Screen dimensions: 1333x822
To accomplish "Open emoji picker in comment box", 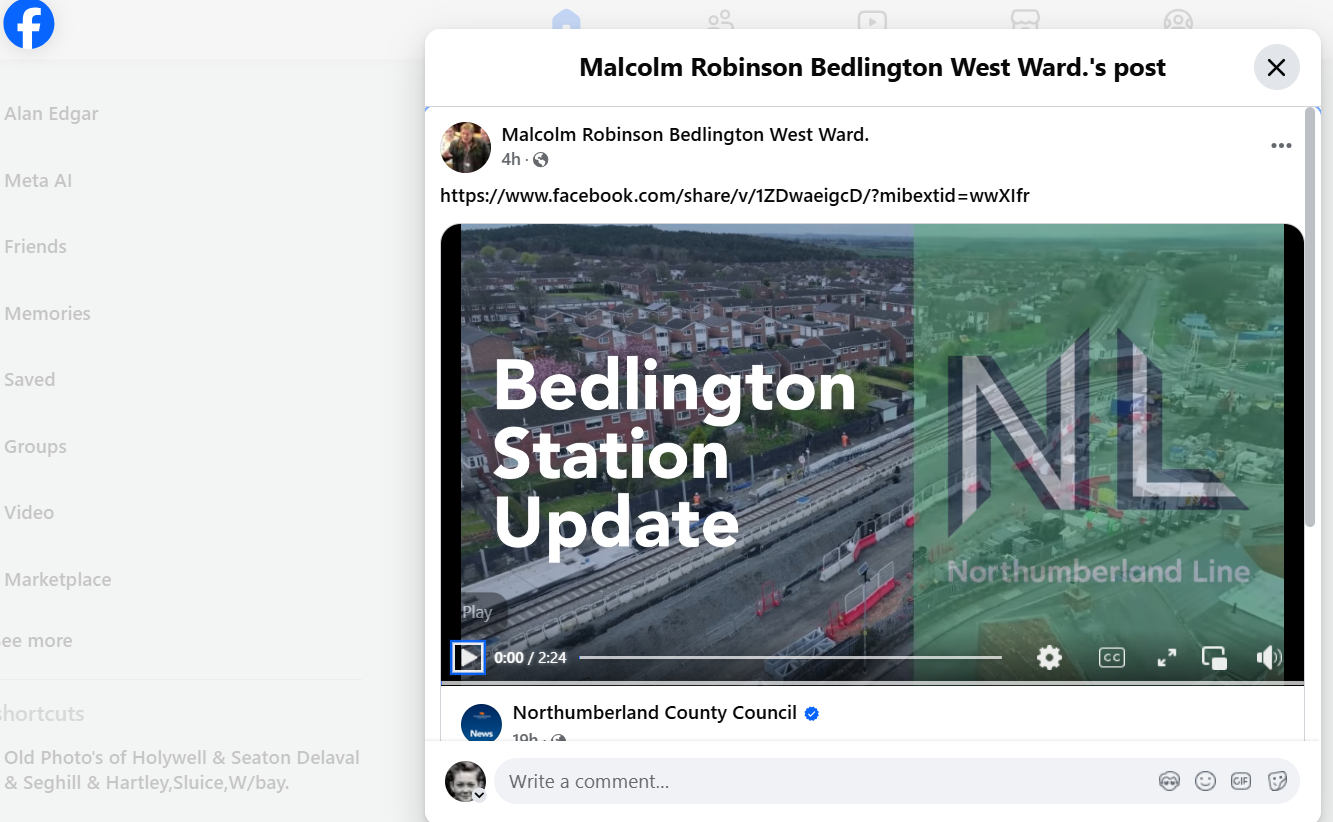I will click(x=1205, y=781).
